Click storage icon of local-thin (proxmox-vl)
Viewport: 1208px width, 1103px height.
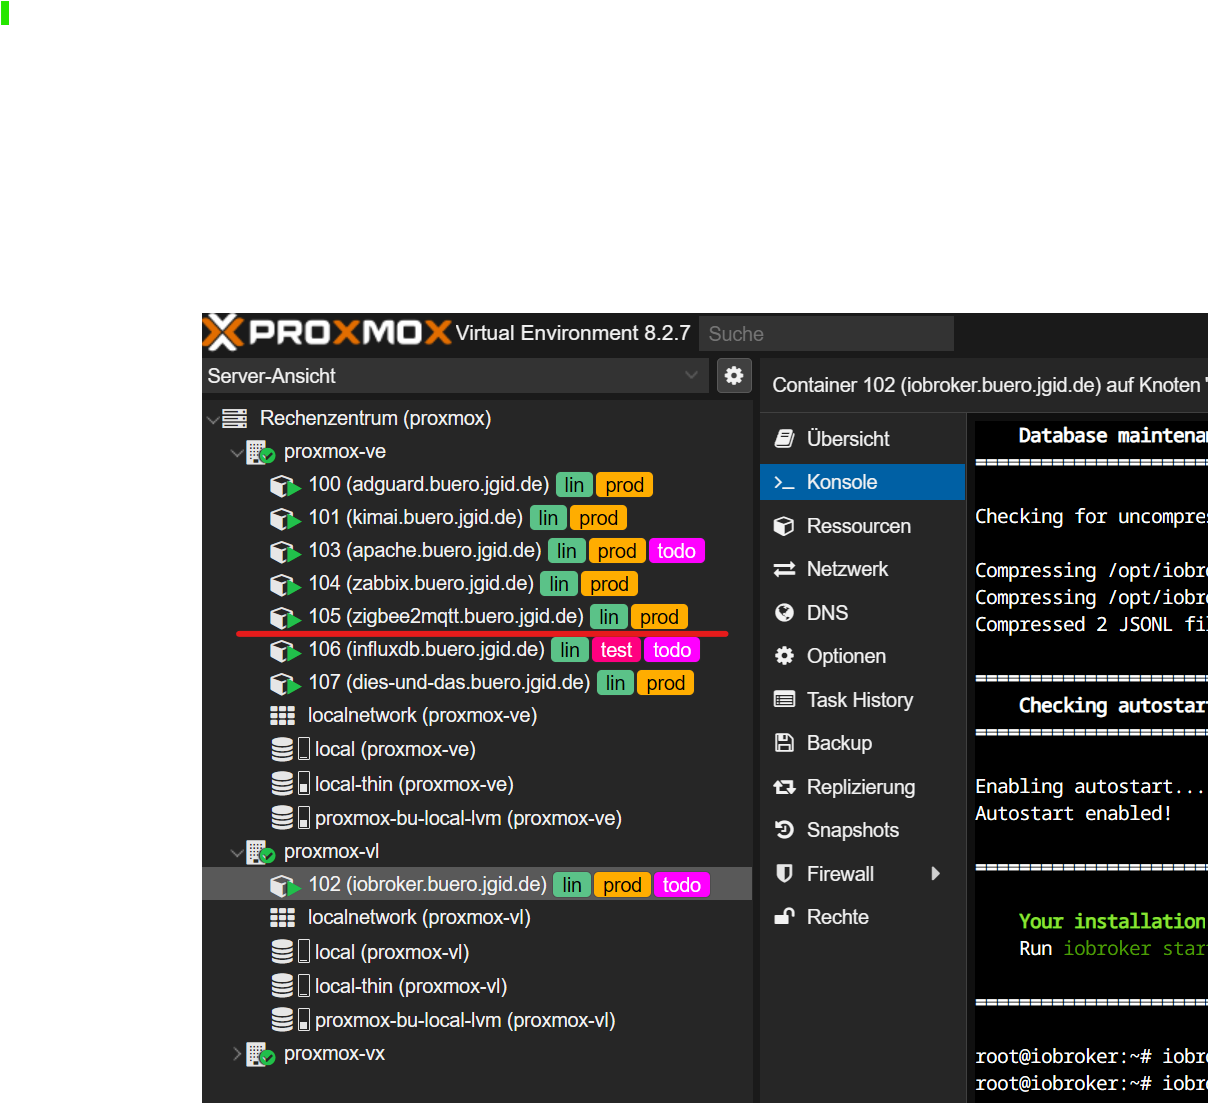(290, 986)
